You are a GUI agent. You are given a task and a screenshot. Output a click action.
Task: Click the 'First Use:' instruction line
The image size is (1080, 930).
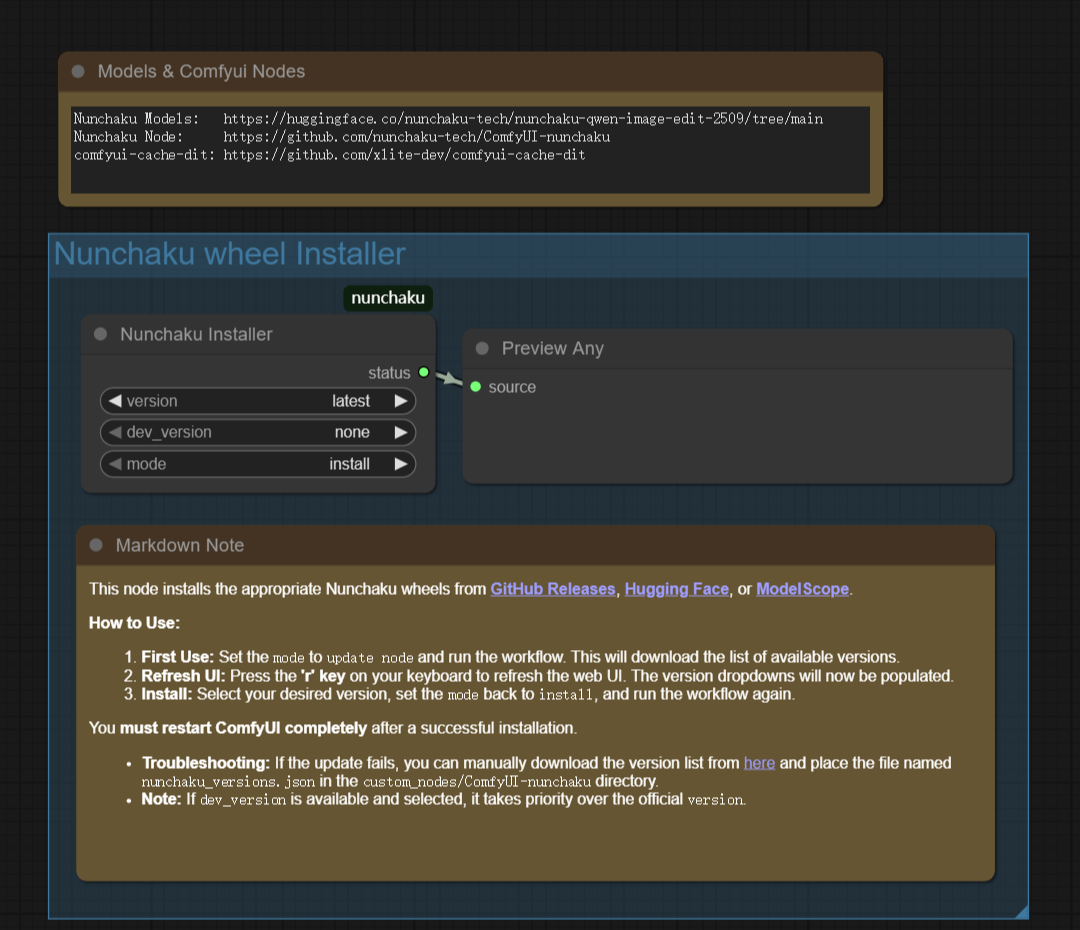(520, 657)
